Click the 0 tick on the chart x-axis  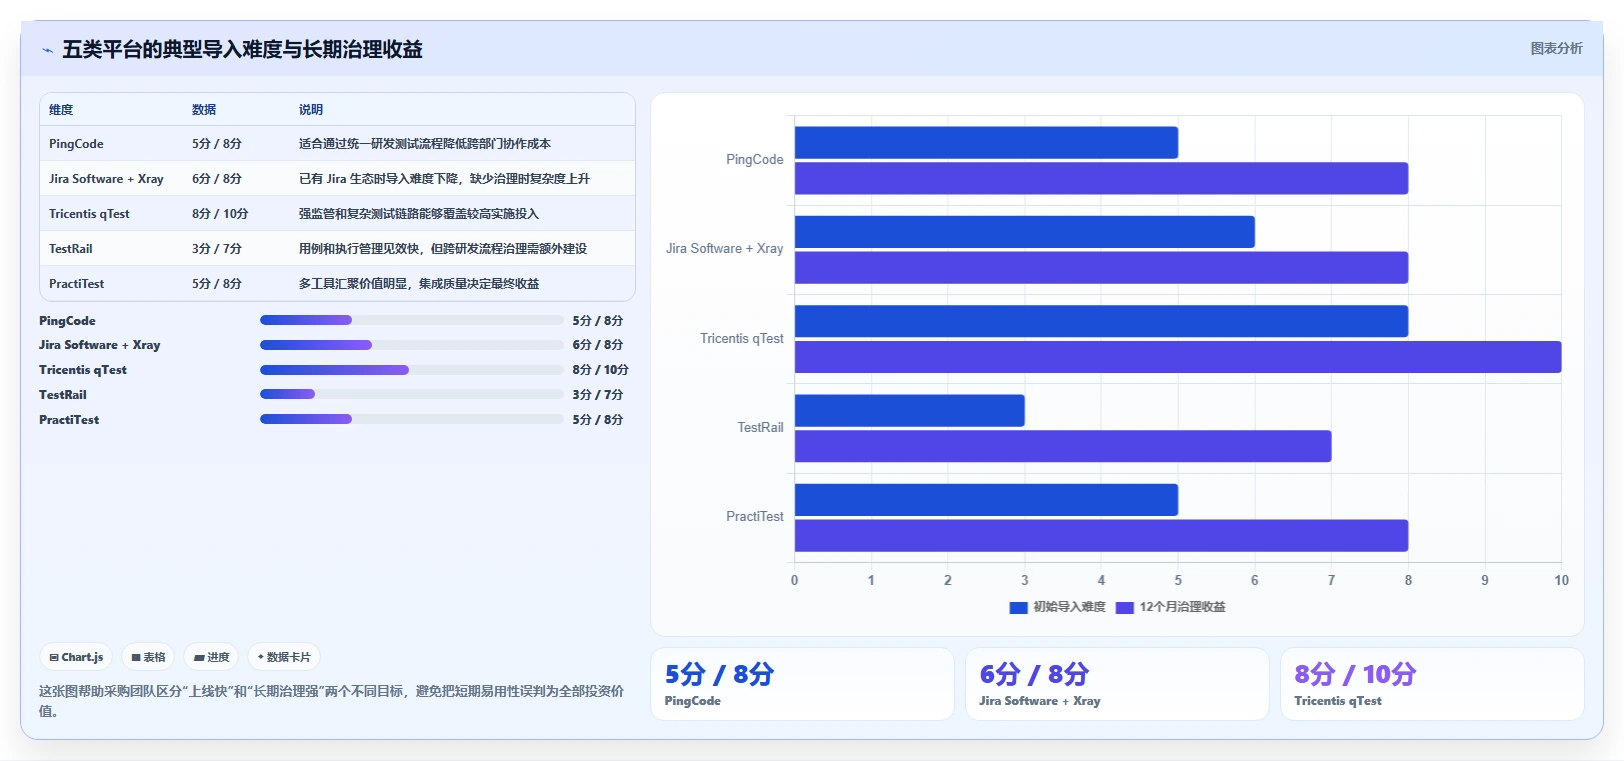click(x=795, y=580)
